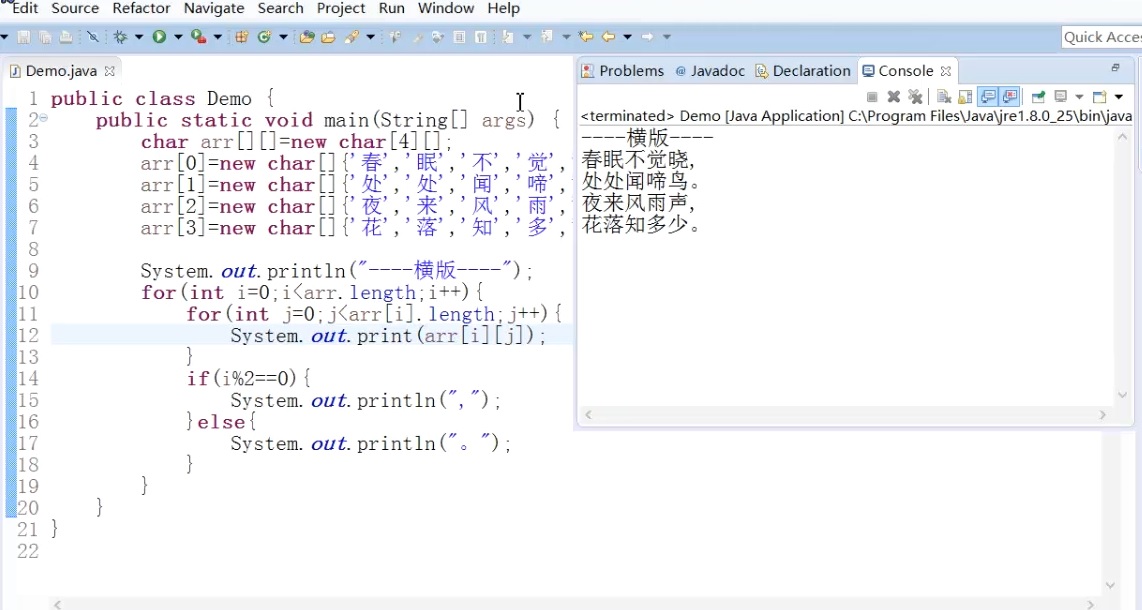The image size is (1142, 610).
Task: Minimize the Console view panel
Action: click(x=1115, y=68)
